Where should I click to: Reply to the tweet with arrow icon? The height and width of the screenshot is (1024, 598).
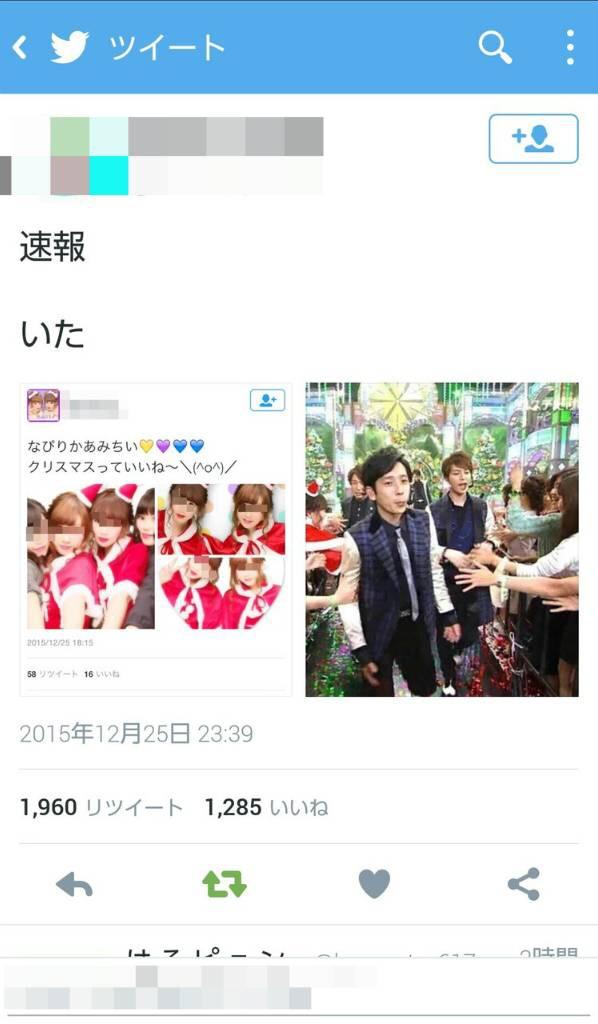[74, 885]
